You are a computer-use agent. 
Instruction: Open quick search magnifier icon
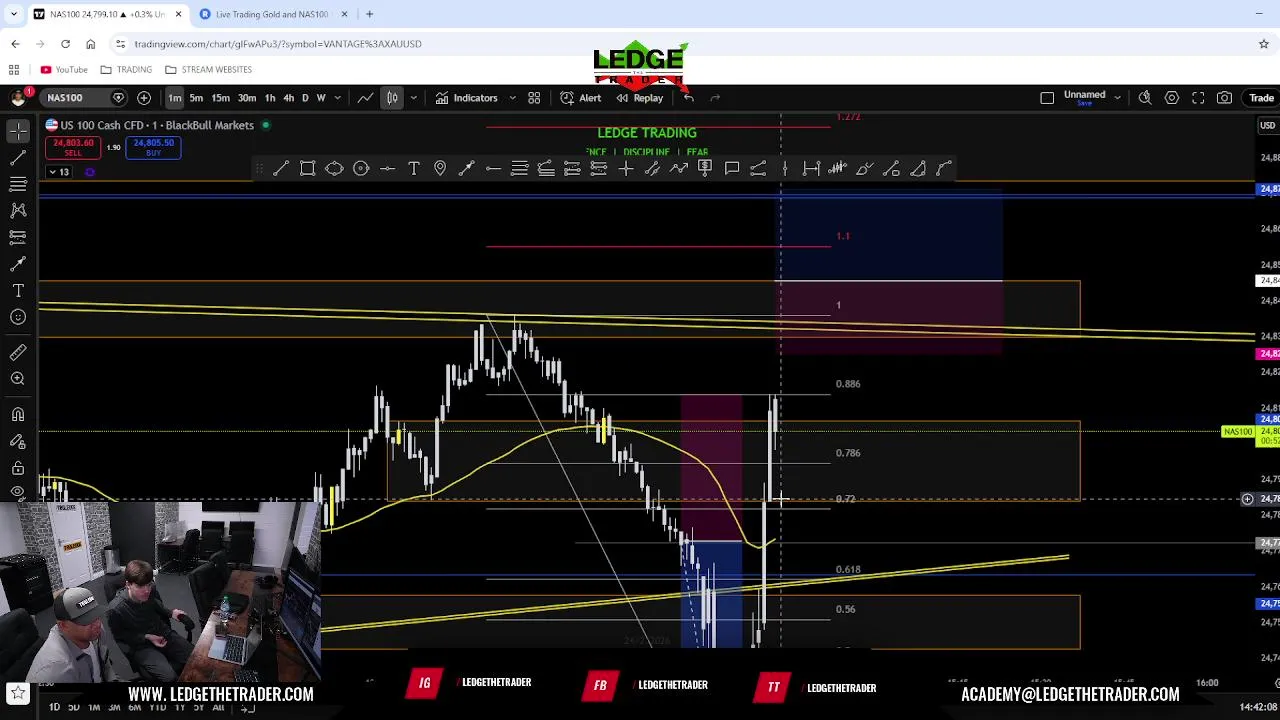coord(1145,98)
